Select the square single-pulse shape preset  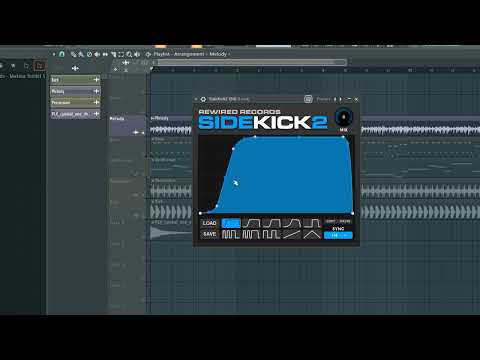(x=312, y=223)
